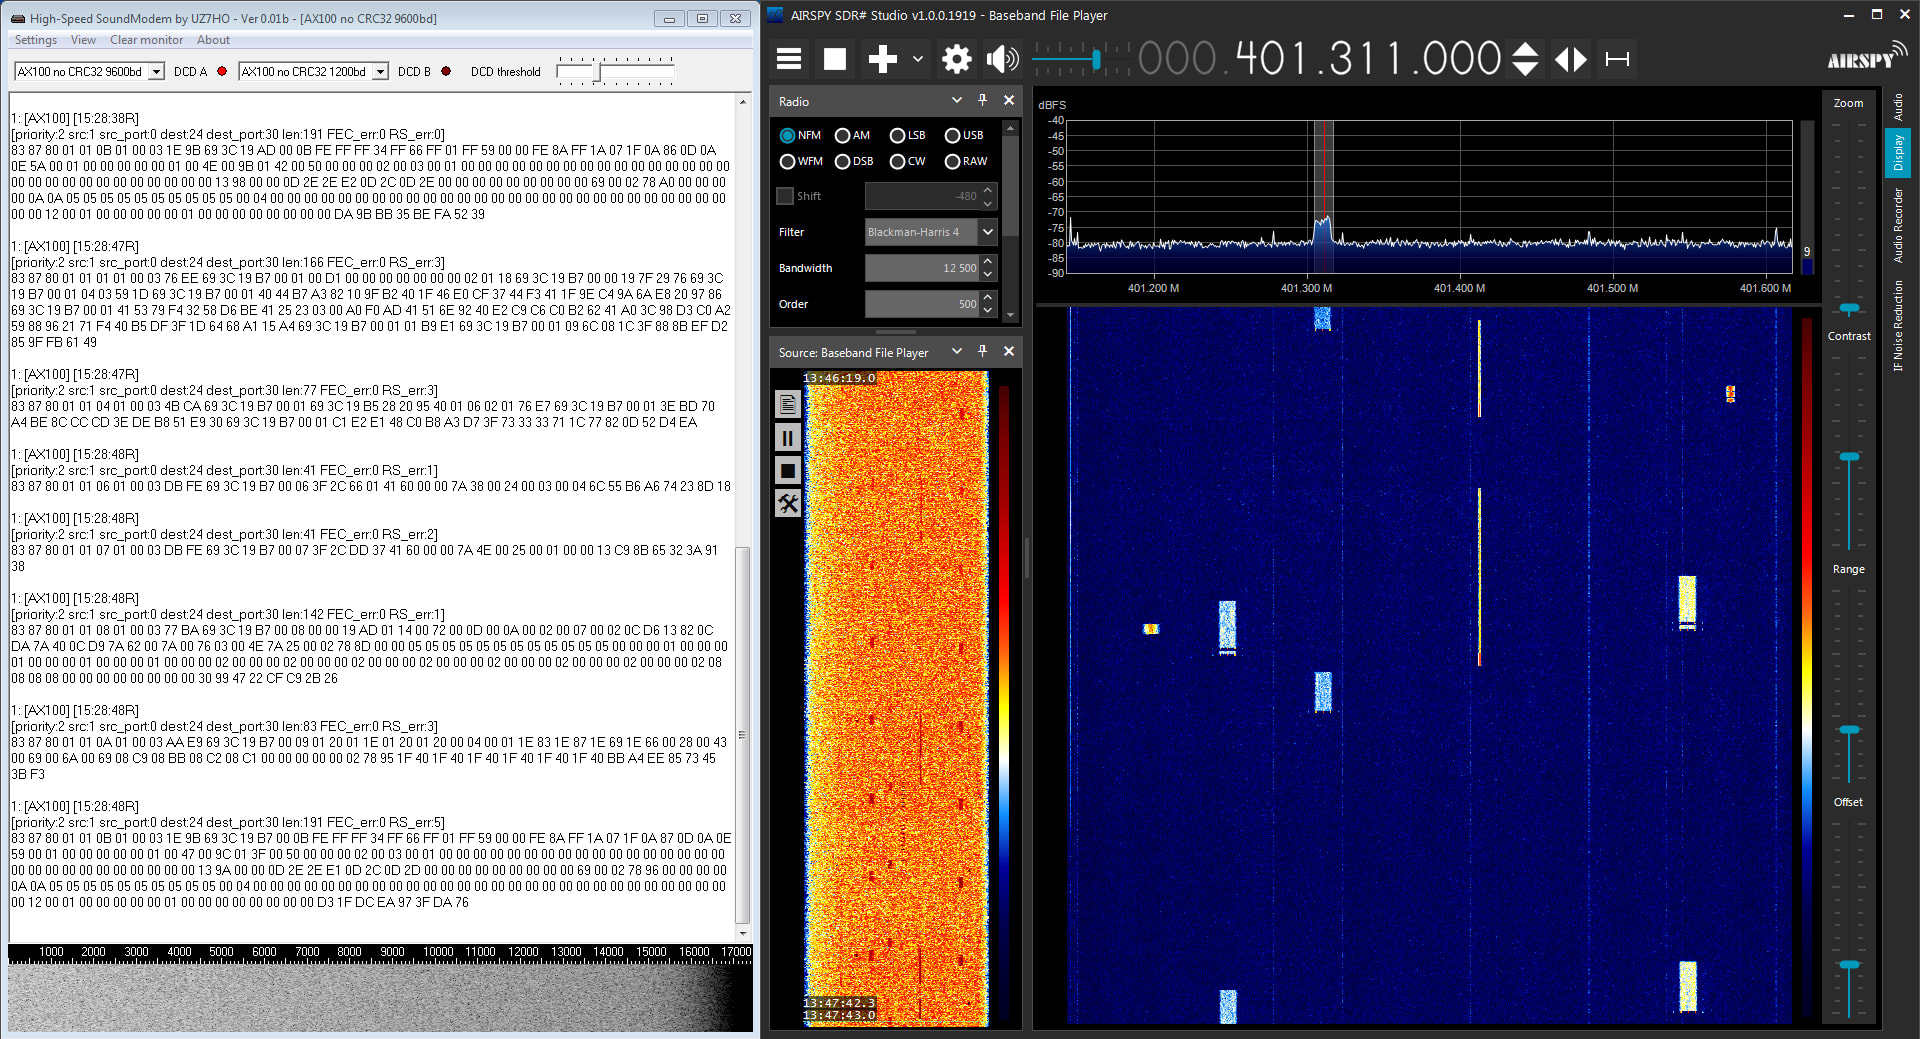Open the SDR# hamburger main menu
Image resolution: width=1920 pixels, height=1039 pixels.
pyautogui.click(x=789, y=59)
